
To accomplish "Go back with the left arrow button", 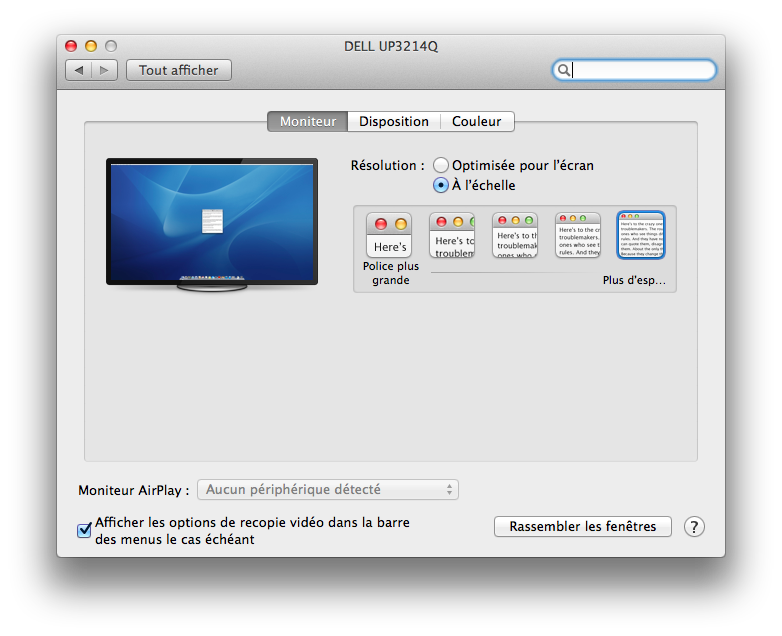I will (79, 70).
